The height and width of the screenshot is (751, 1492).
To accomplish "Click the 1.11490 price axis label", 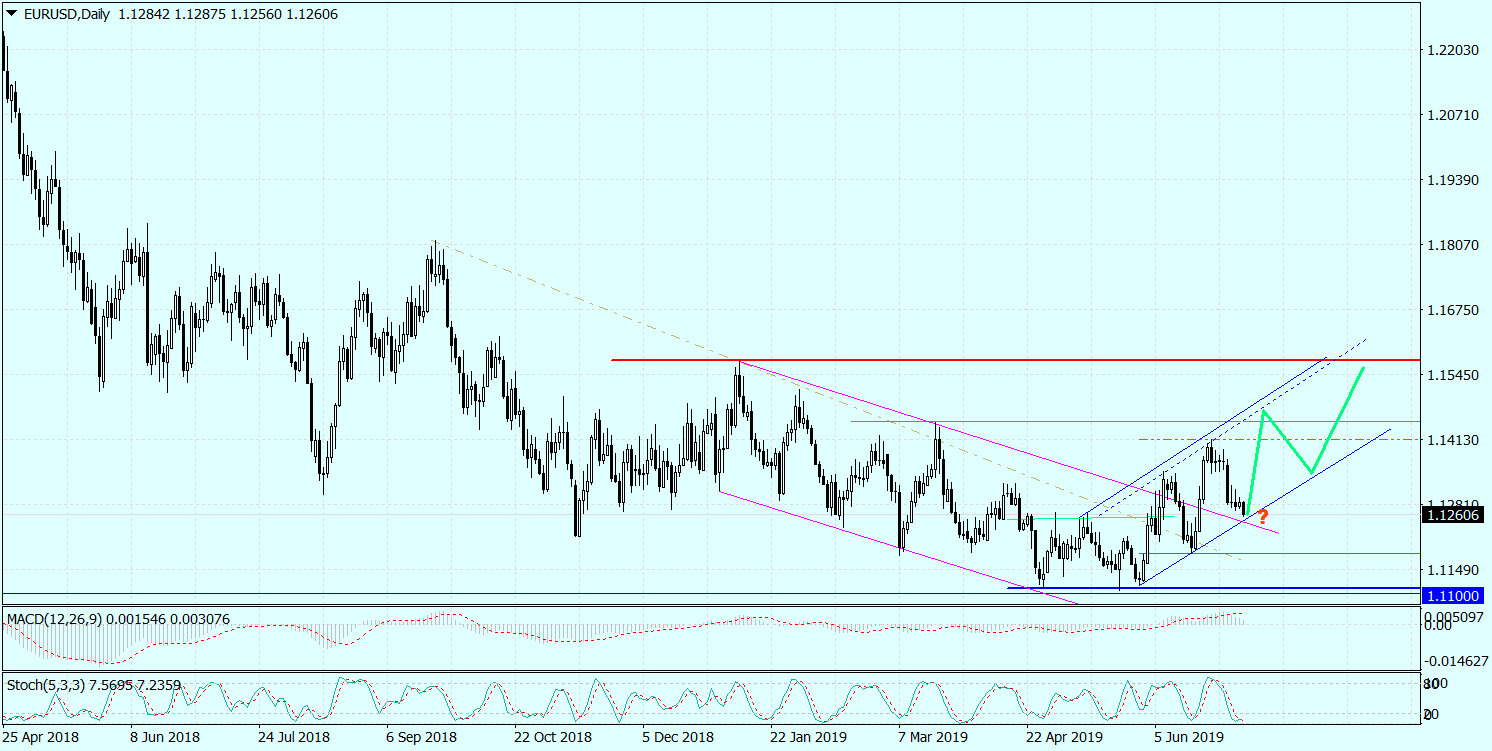I will point(1454,570).
